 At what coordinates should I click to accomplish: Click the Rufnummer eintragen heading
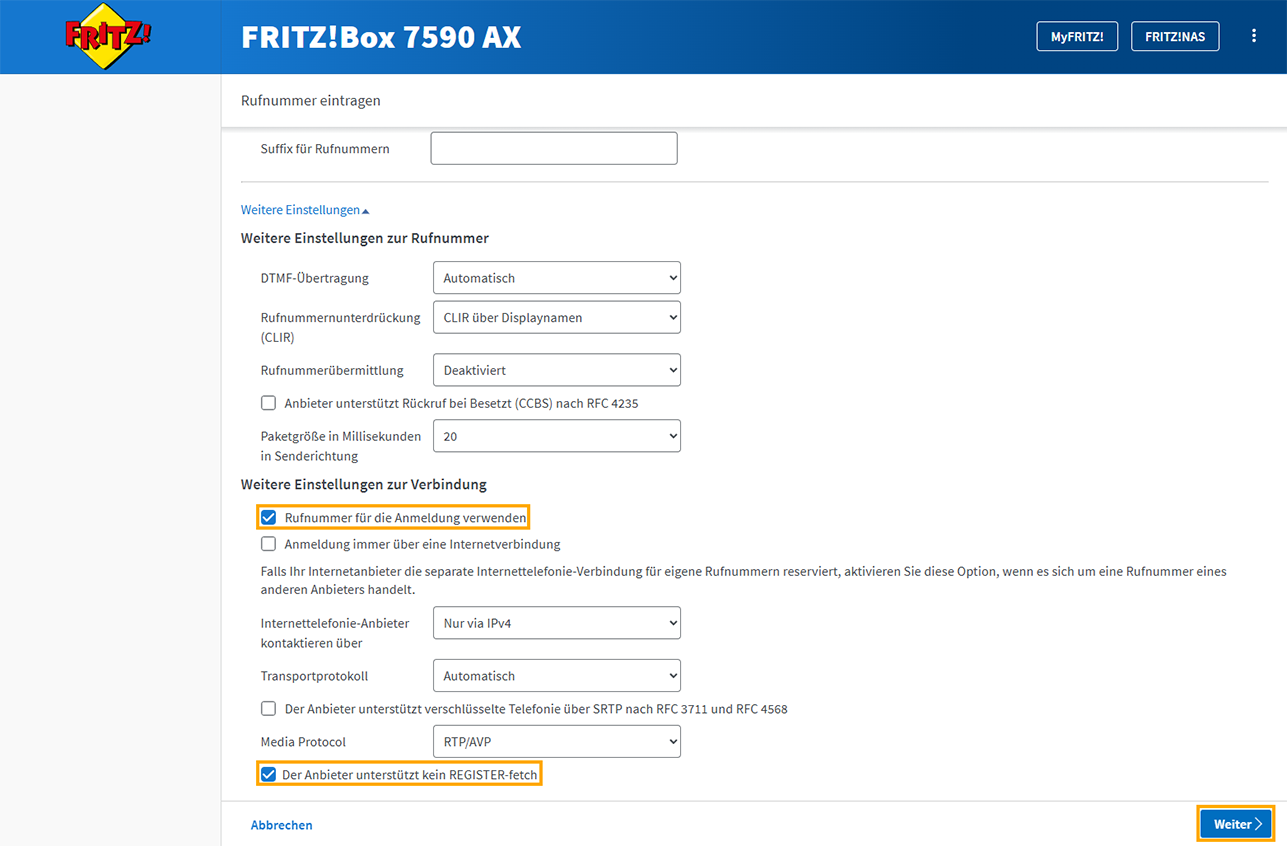click(311, 101)
